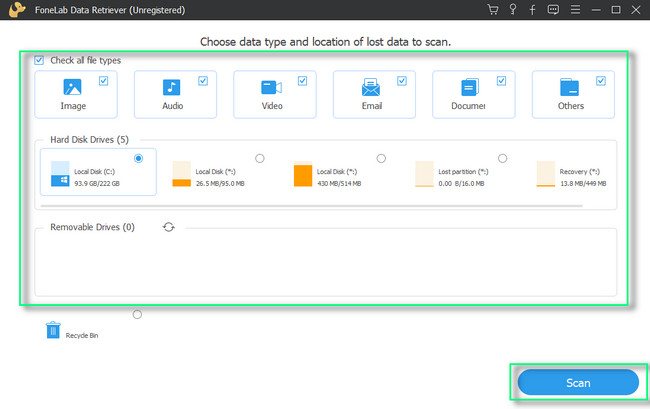Viewport: 650px width, 409px height.
Task: Toggle Check all file types checkbox
Action: [39, 61]
